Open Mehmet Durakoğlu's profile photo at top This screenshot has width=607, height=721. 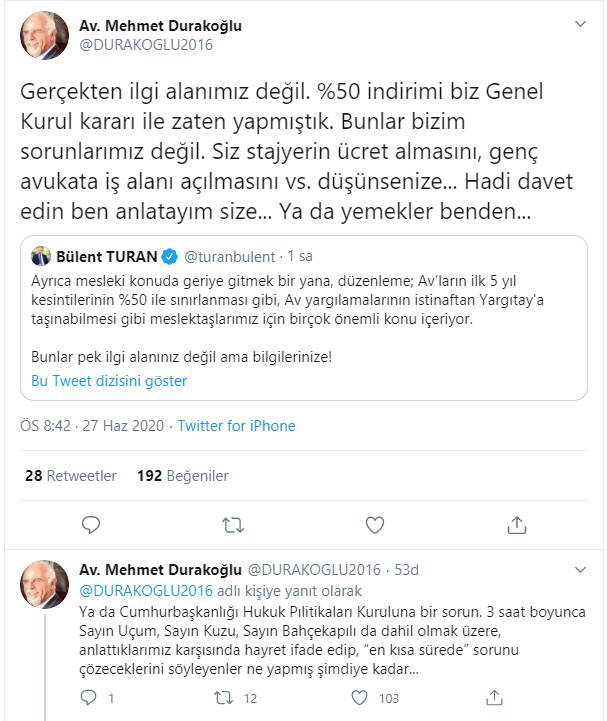[45, 36]
